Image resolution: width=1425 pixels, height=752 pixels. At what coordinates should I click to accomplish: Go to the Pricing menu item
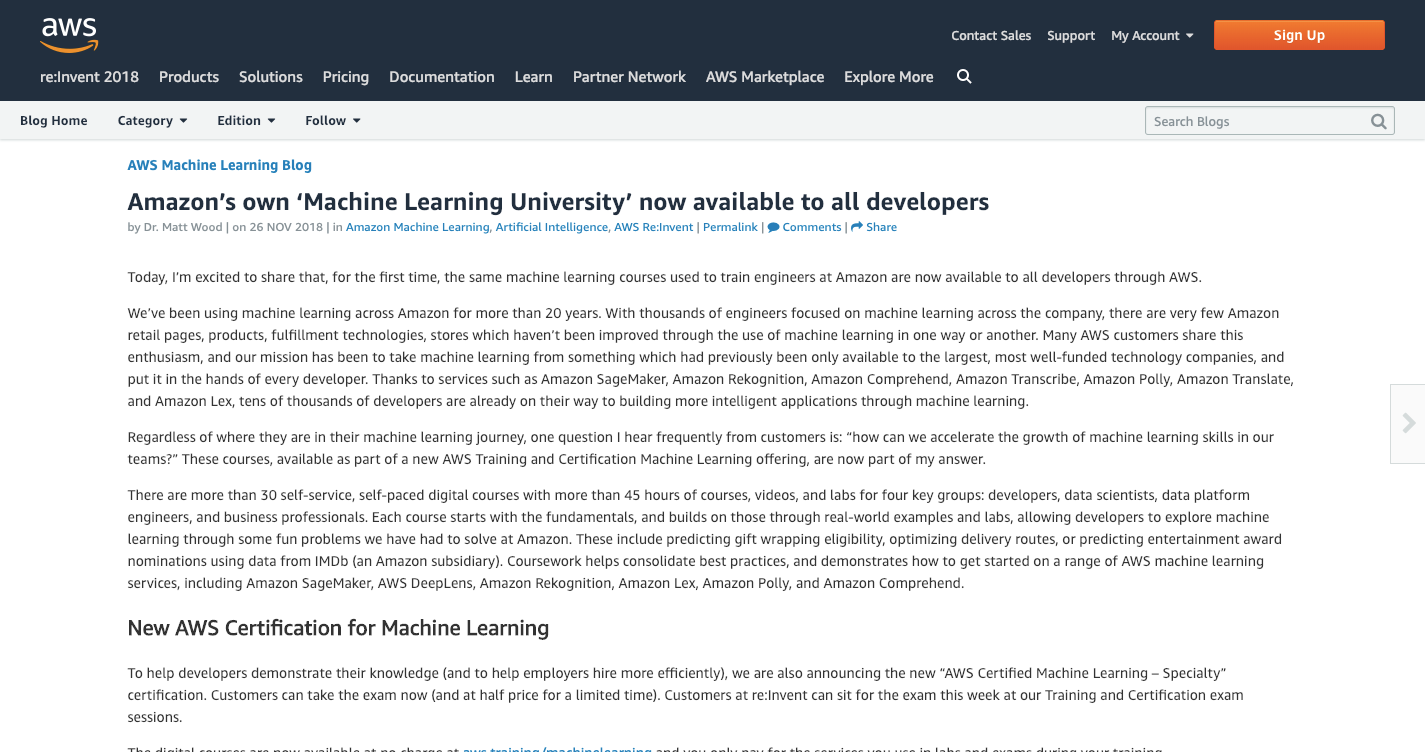[x=346, y=77]
